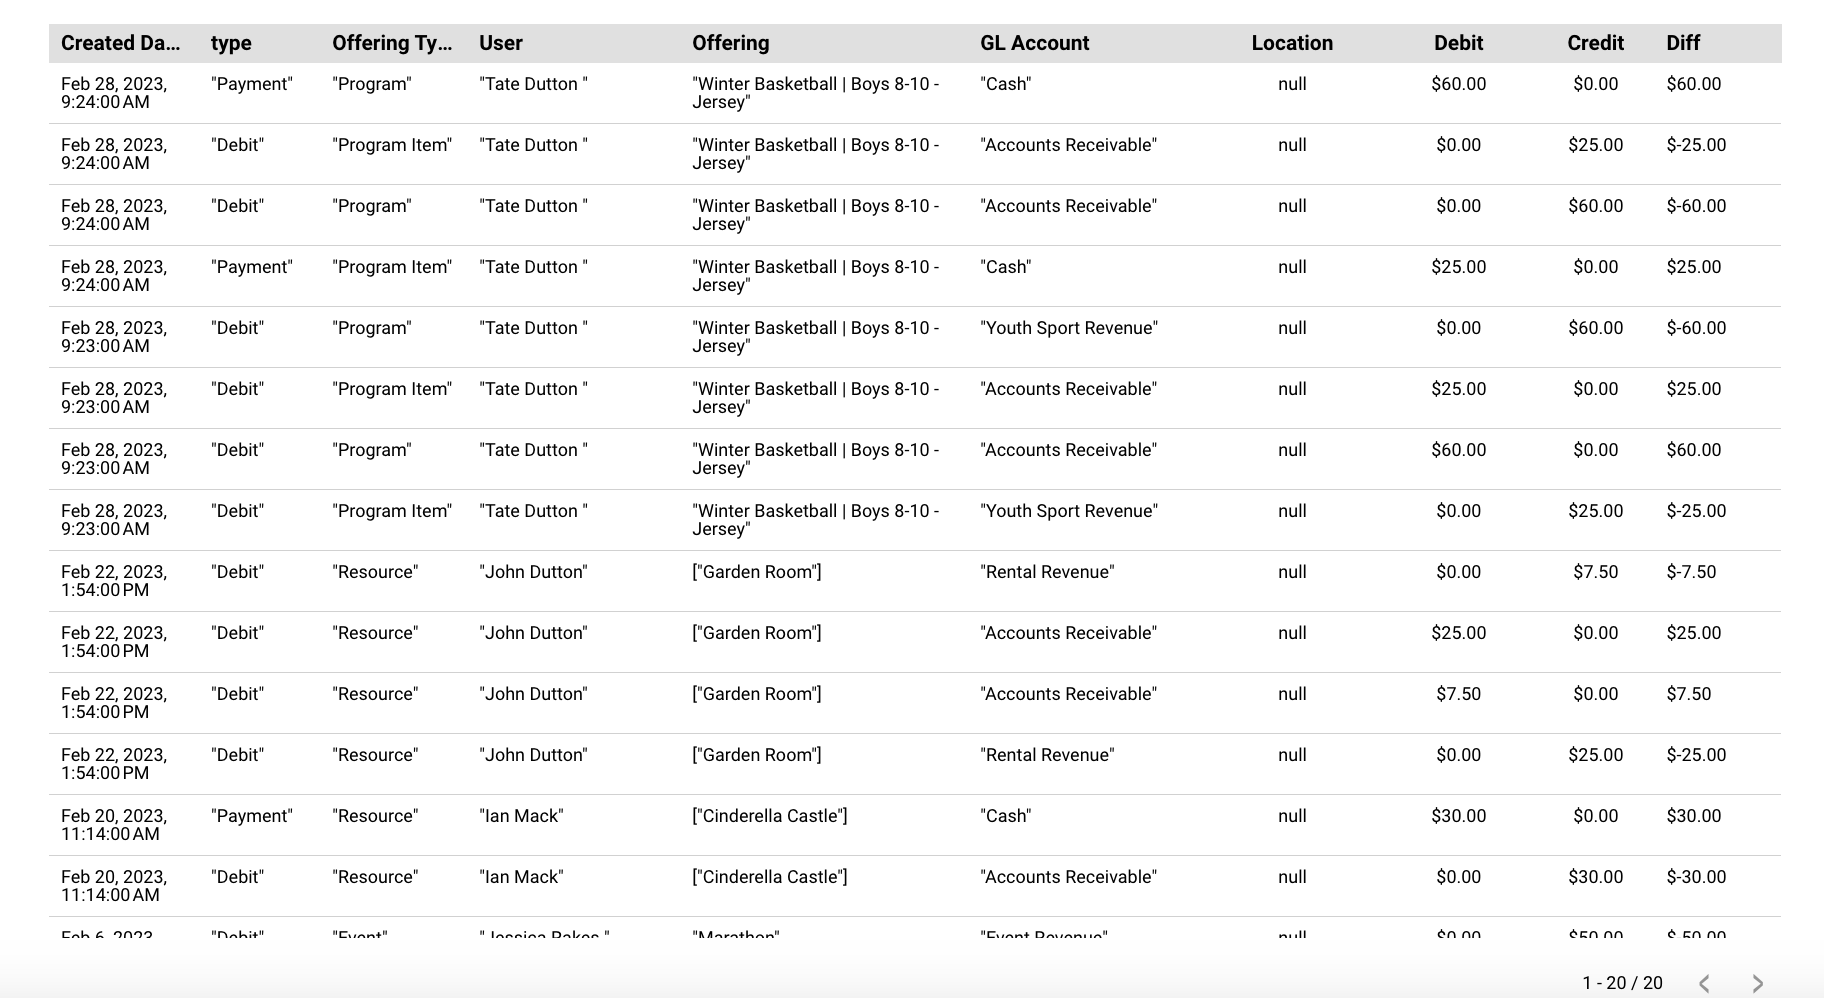Image resolution: width=1824 pixels, height=998 pixels.
Task: Click the Diff column header
Action: 1683,43
